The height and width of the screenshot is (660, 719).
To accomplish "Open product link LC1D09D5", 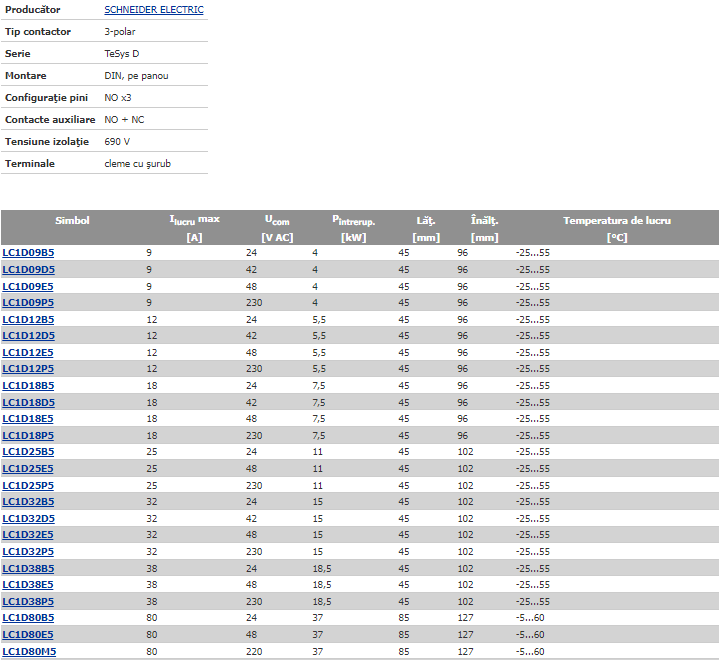I will (28, 270).
